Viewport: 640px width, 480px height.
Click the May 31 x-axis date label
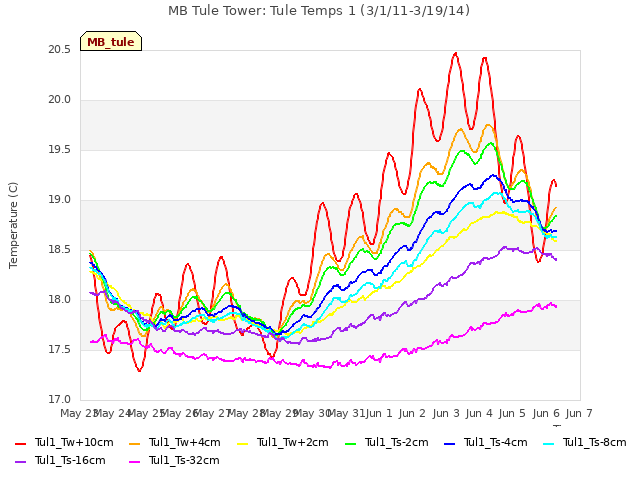(x=347, y=413)
